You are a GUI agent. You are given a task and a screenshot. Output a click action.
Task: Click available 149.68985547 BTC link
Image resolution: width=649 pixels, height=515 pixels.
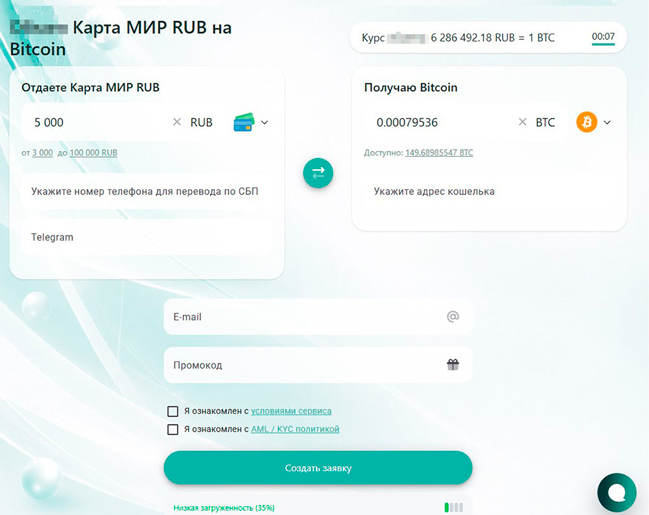pyautogui.click(x=439, y=153)
